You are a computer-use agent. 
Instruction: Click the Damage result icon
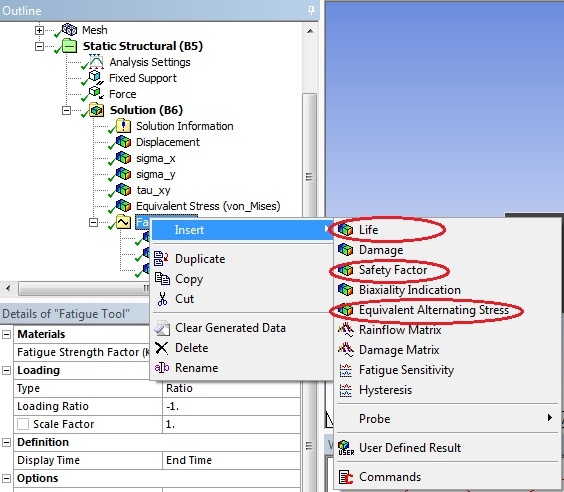click(346, 250)
